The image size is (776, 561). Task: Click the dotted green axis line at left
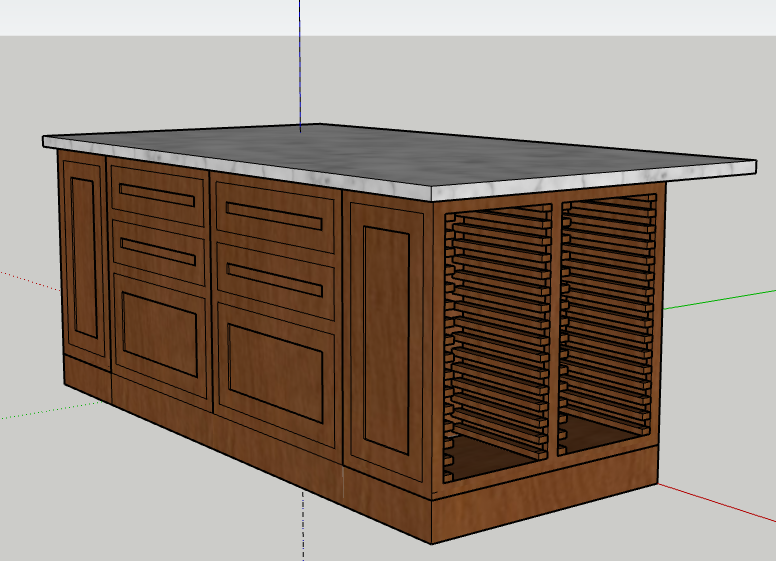coord(30,413)
